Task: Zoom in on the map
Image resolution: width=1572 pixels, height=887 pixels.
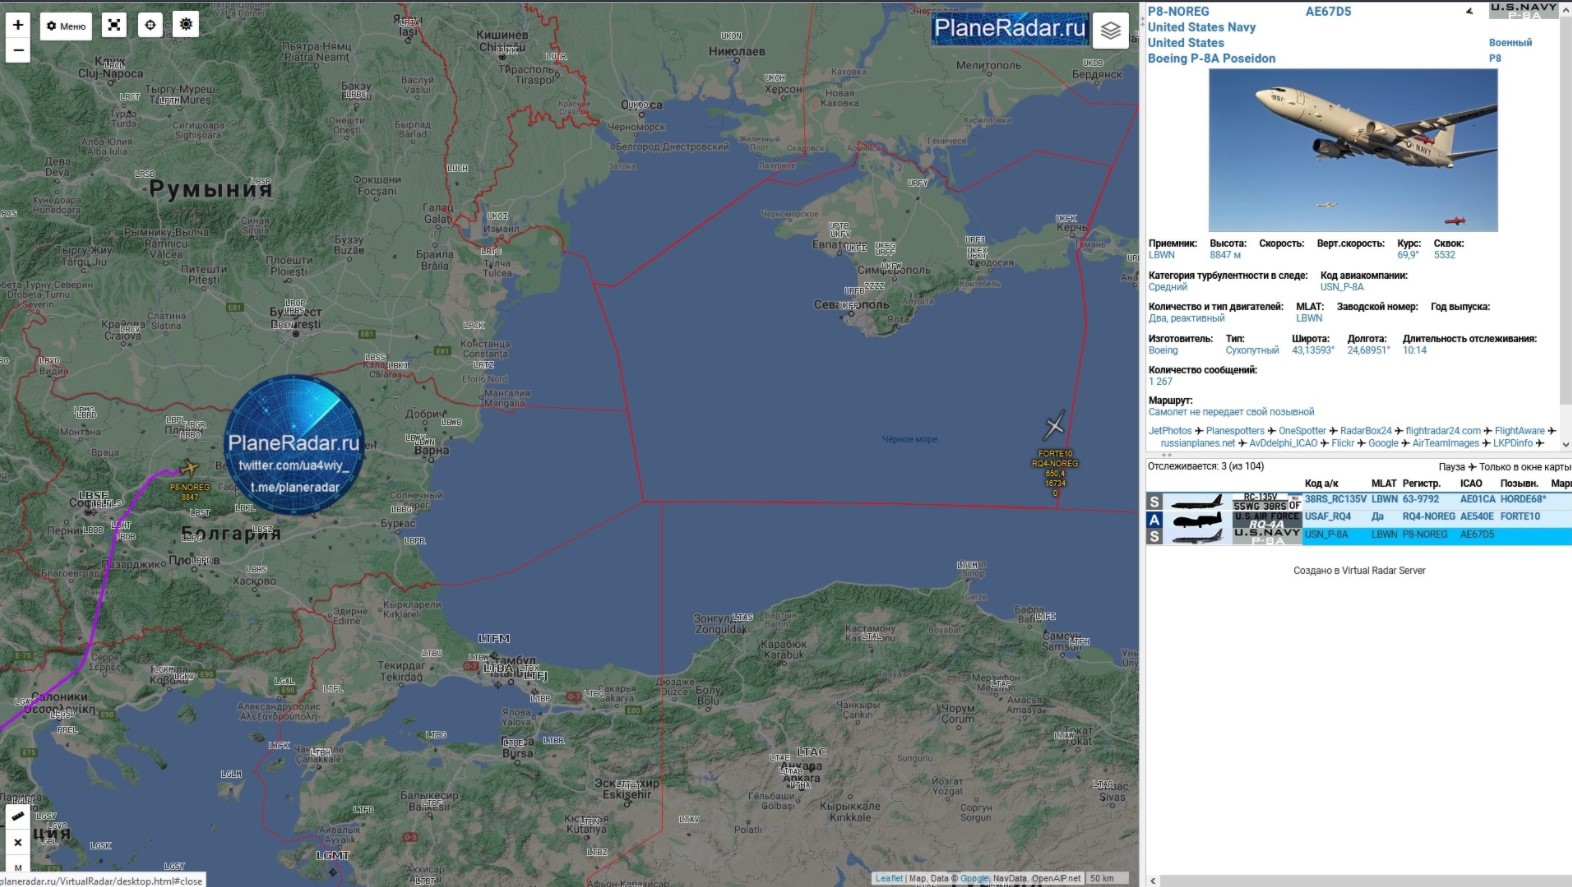Action: [x=18, y=25]
